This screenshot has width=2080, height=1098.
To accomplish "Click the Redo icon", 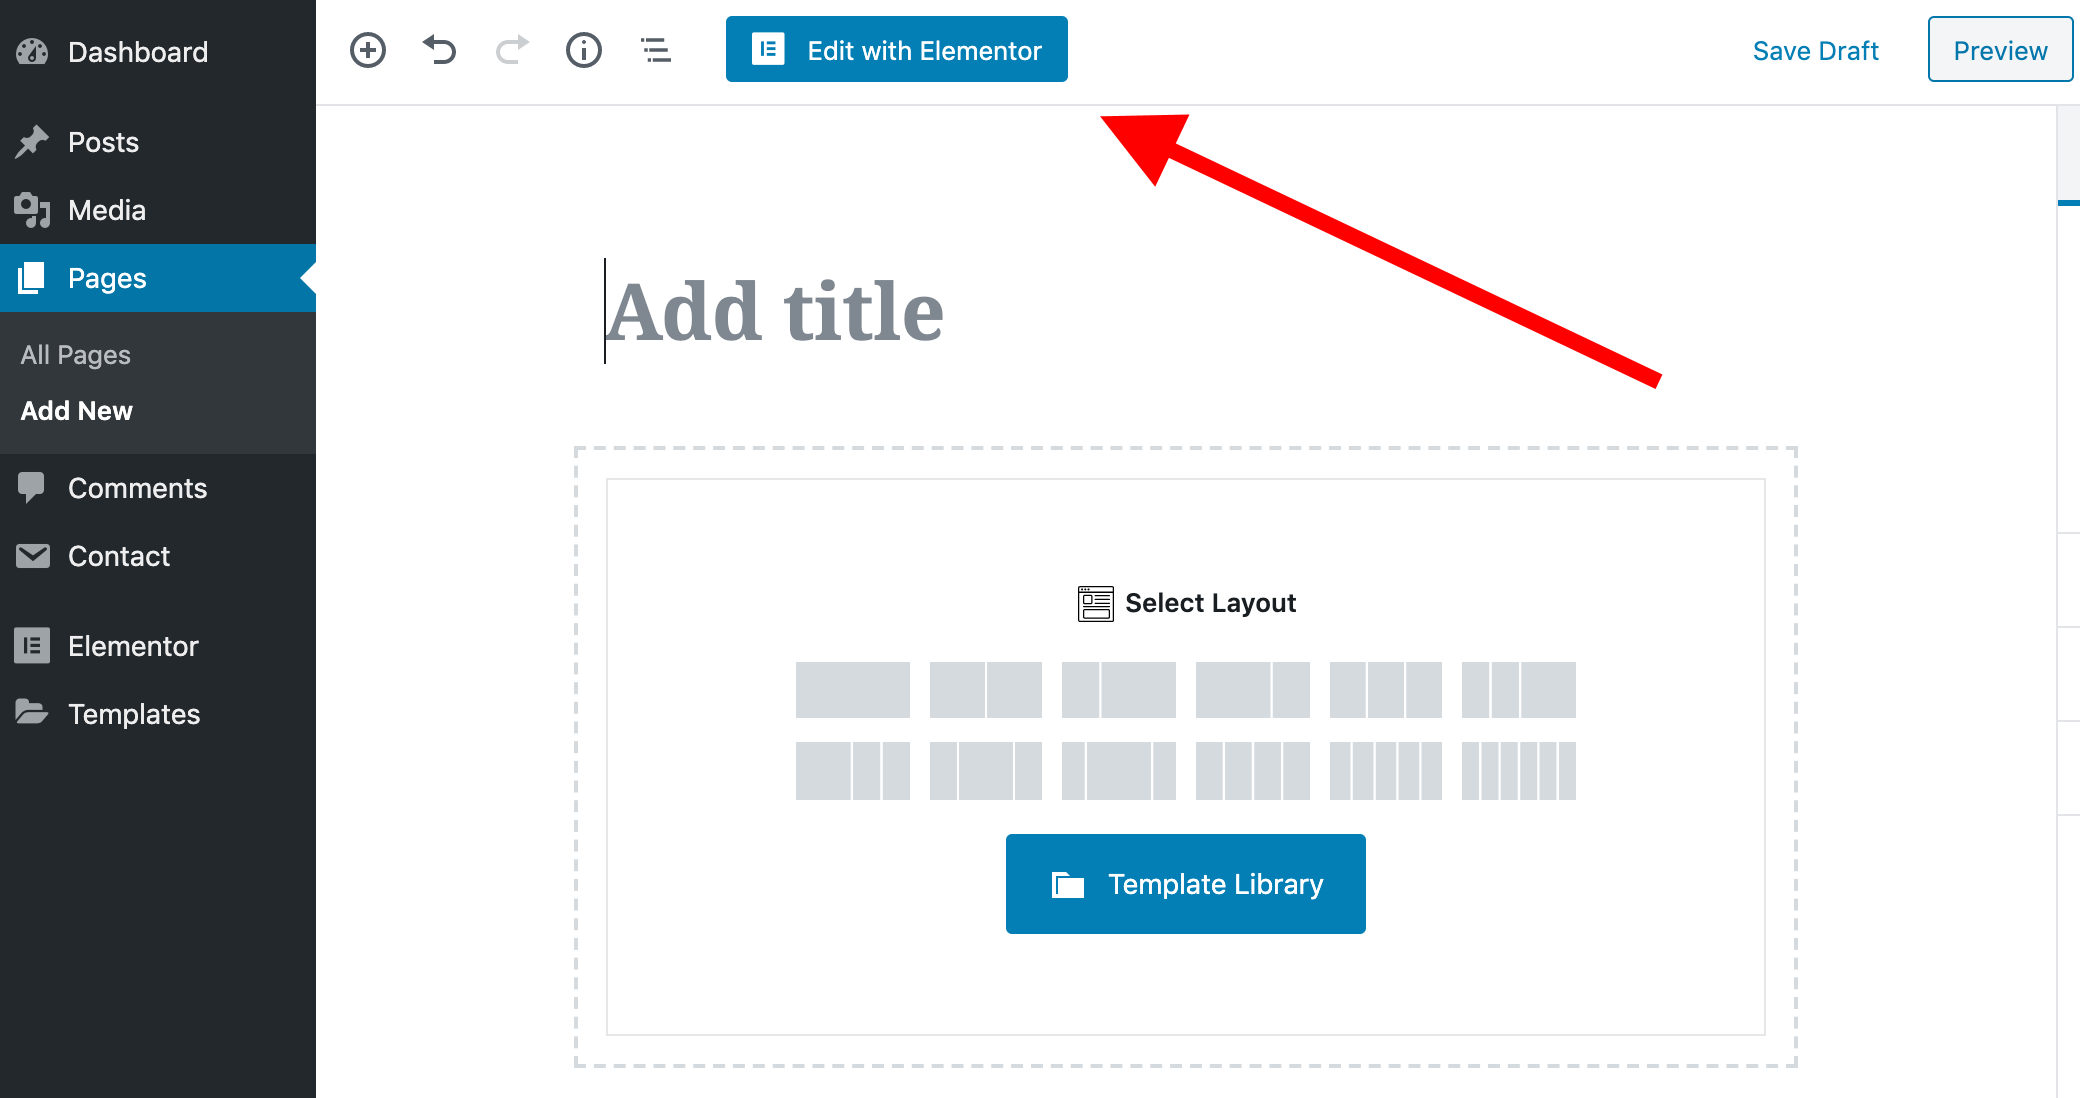I will click(508, 51).
